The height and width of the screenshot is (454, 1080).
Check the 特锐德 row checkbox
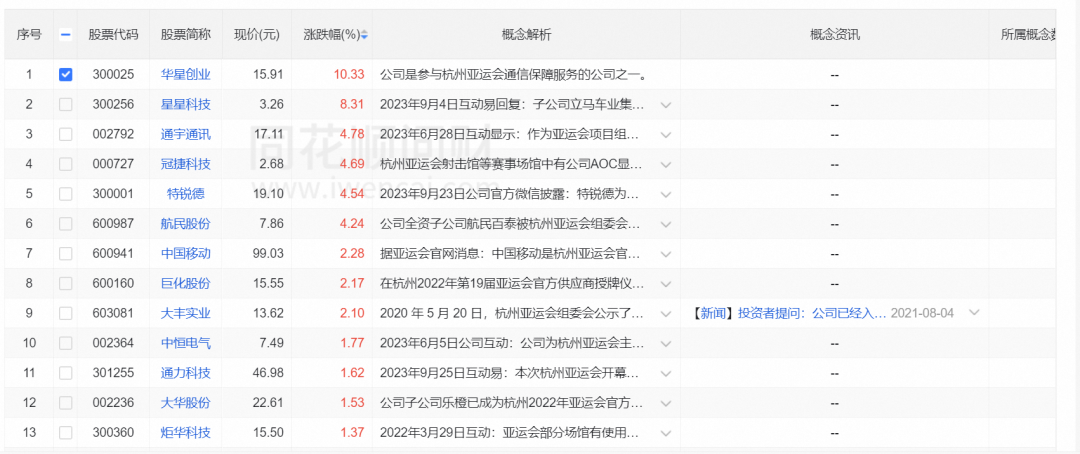click(65, 194)
